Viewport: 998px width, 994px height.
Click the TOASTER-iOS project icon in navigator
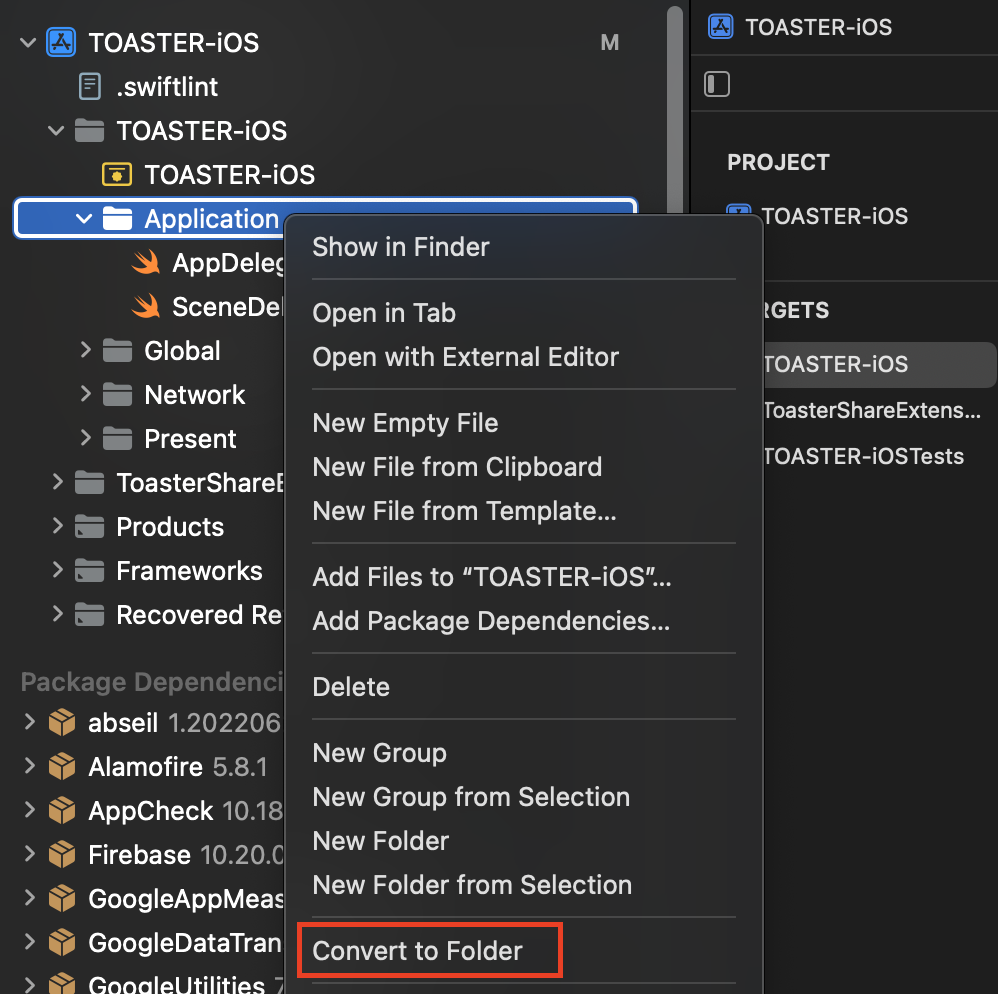click(x=61, y=43)
